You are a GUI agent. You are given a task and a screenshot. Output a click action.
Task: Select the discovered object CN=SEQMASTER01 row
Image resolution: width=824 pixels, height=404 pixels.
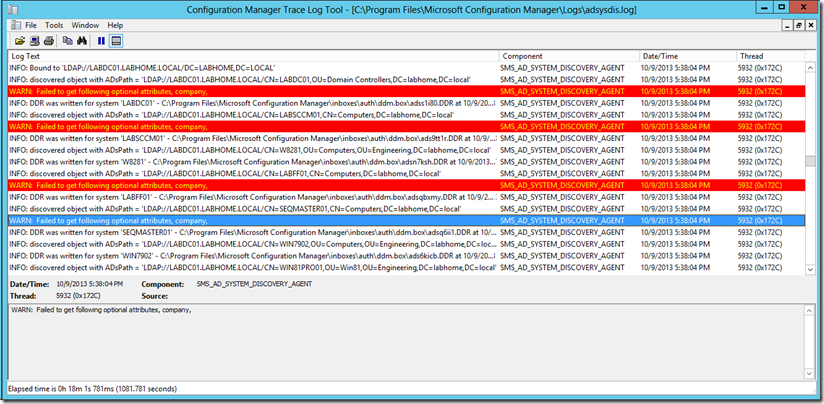[406, 209]
